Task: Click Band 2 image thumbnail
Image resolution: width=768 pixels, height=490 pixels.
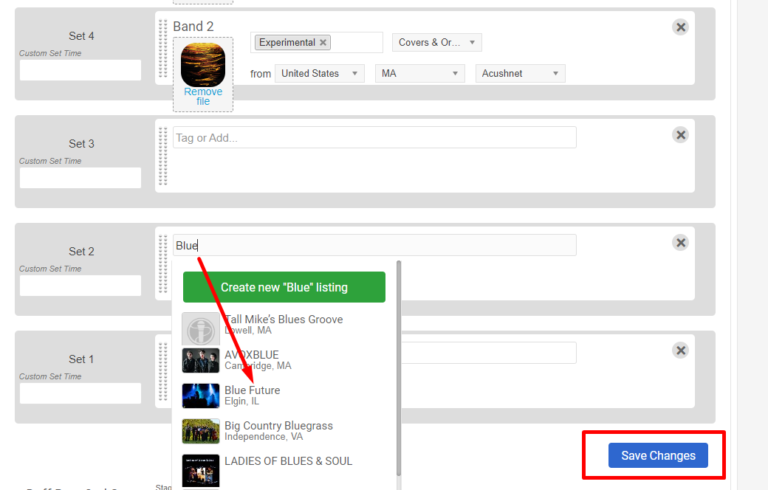Action: click(x=203, y=65)
